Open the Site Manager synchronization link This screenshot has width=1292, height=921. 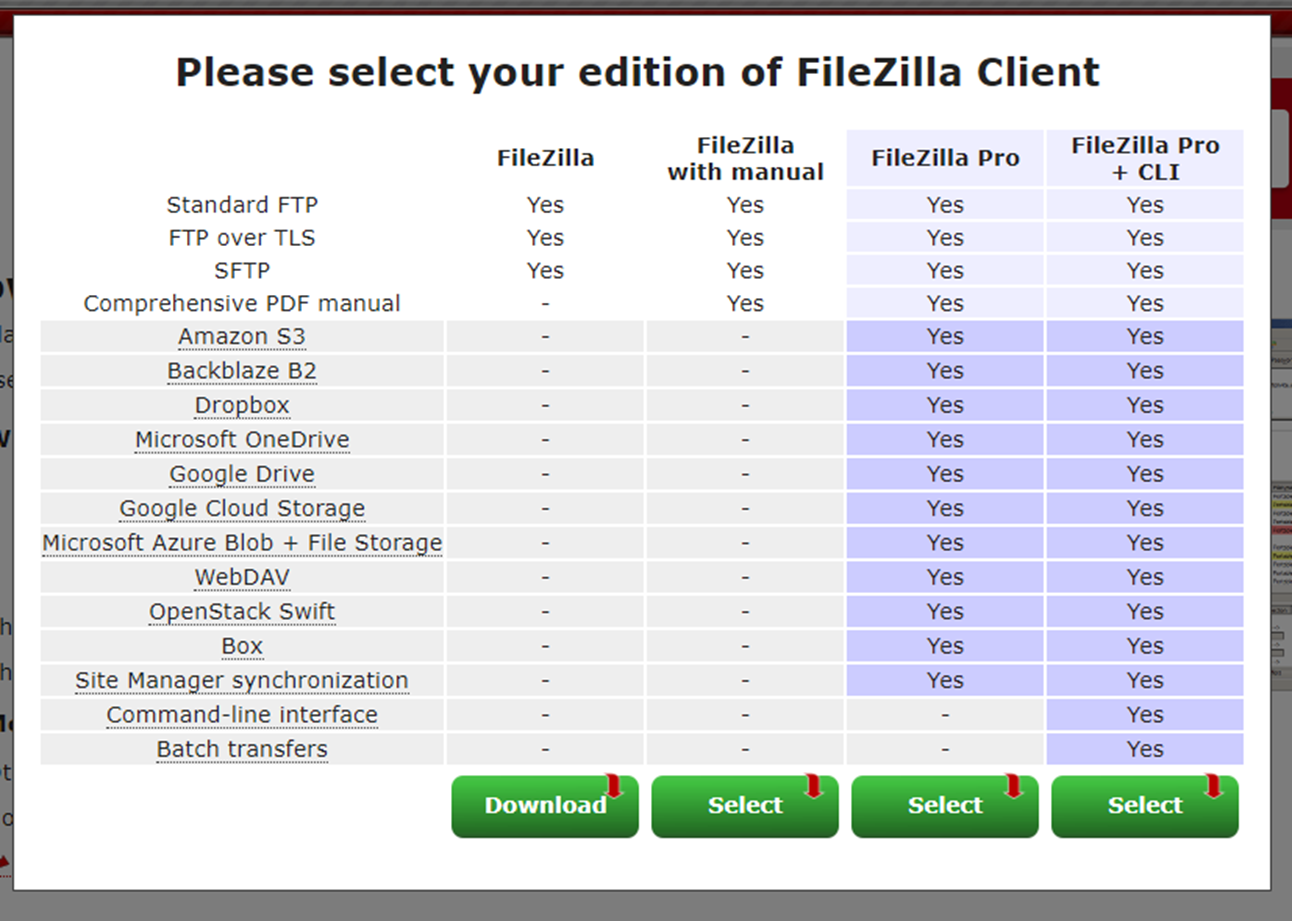tap(242, 680)
